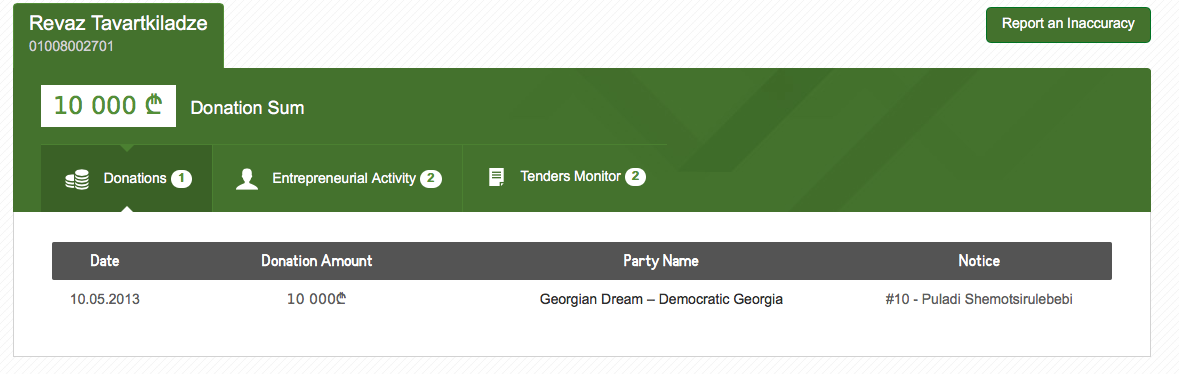Click the Donation Amount column header
The image size is (1179, 374).
coord(317,260)
